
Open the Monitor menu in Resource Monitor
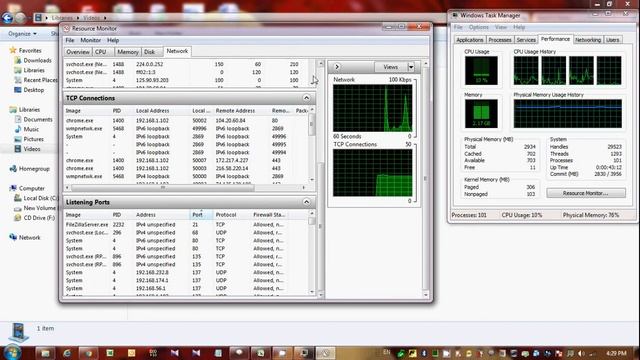[x=90, y=40]
